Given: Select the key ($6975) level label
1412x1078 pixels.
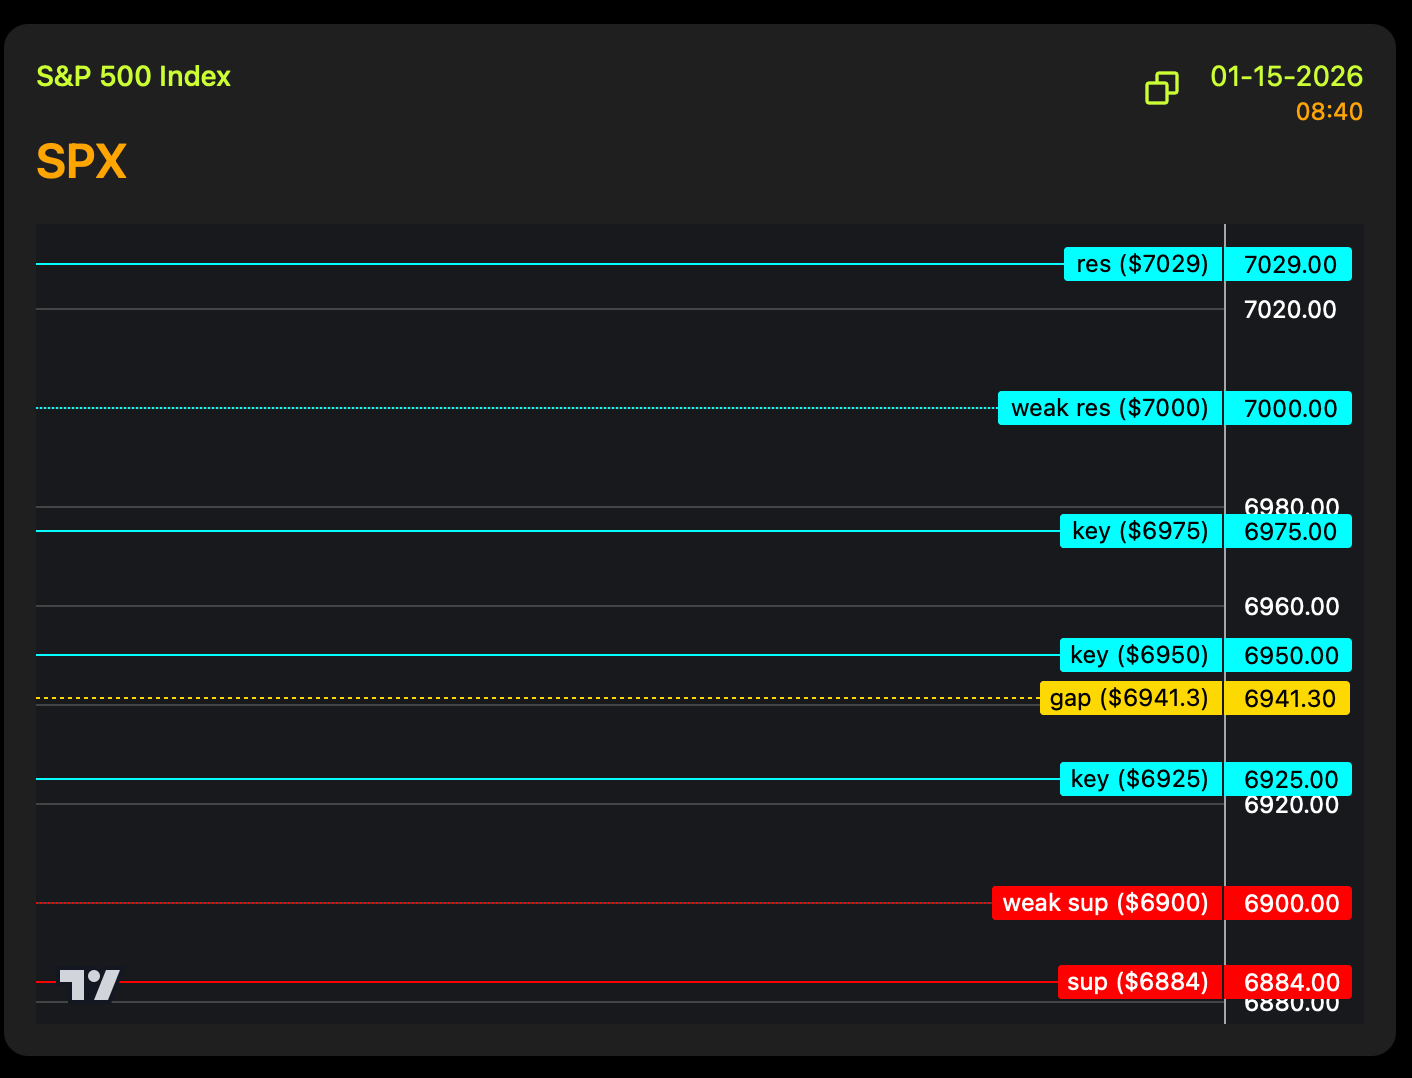Looking at the screenshot, I should pyautogui.click(x=1140, y=531).
